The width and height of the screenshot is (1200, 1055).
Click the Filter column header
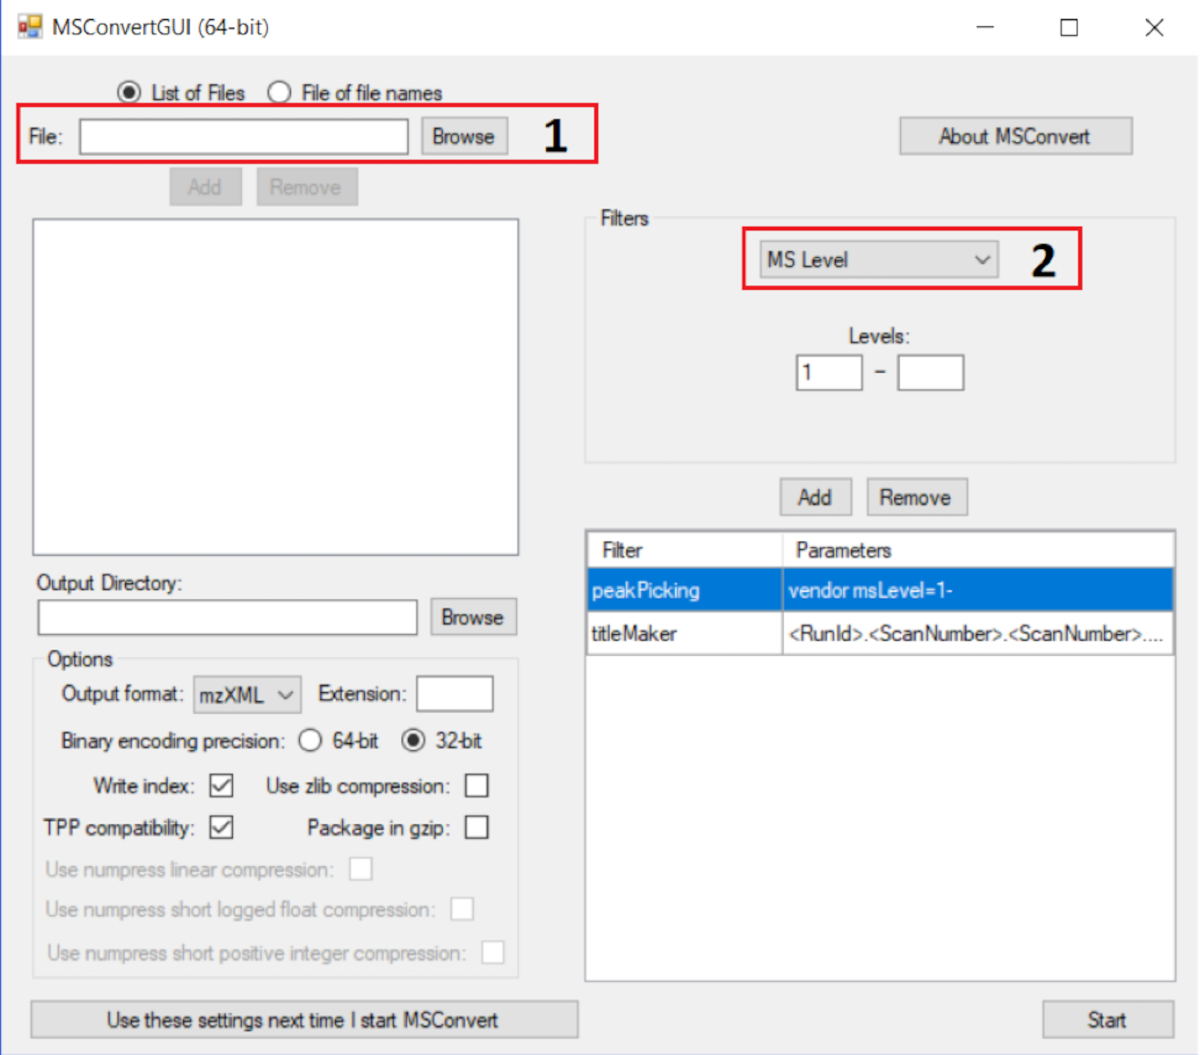point(684,550)
